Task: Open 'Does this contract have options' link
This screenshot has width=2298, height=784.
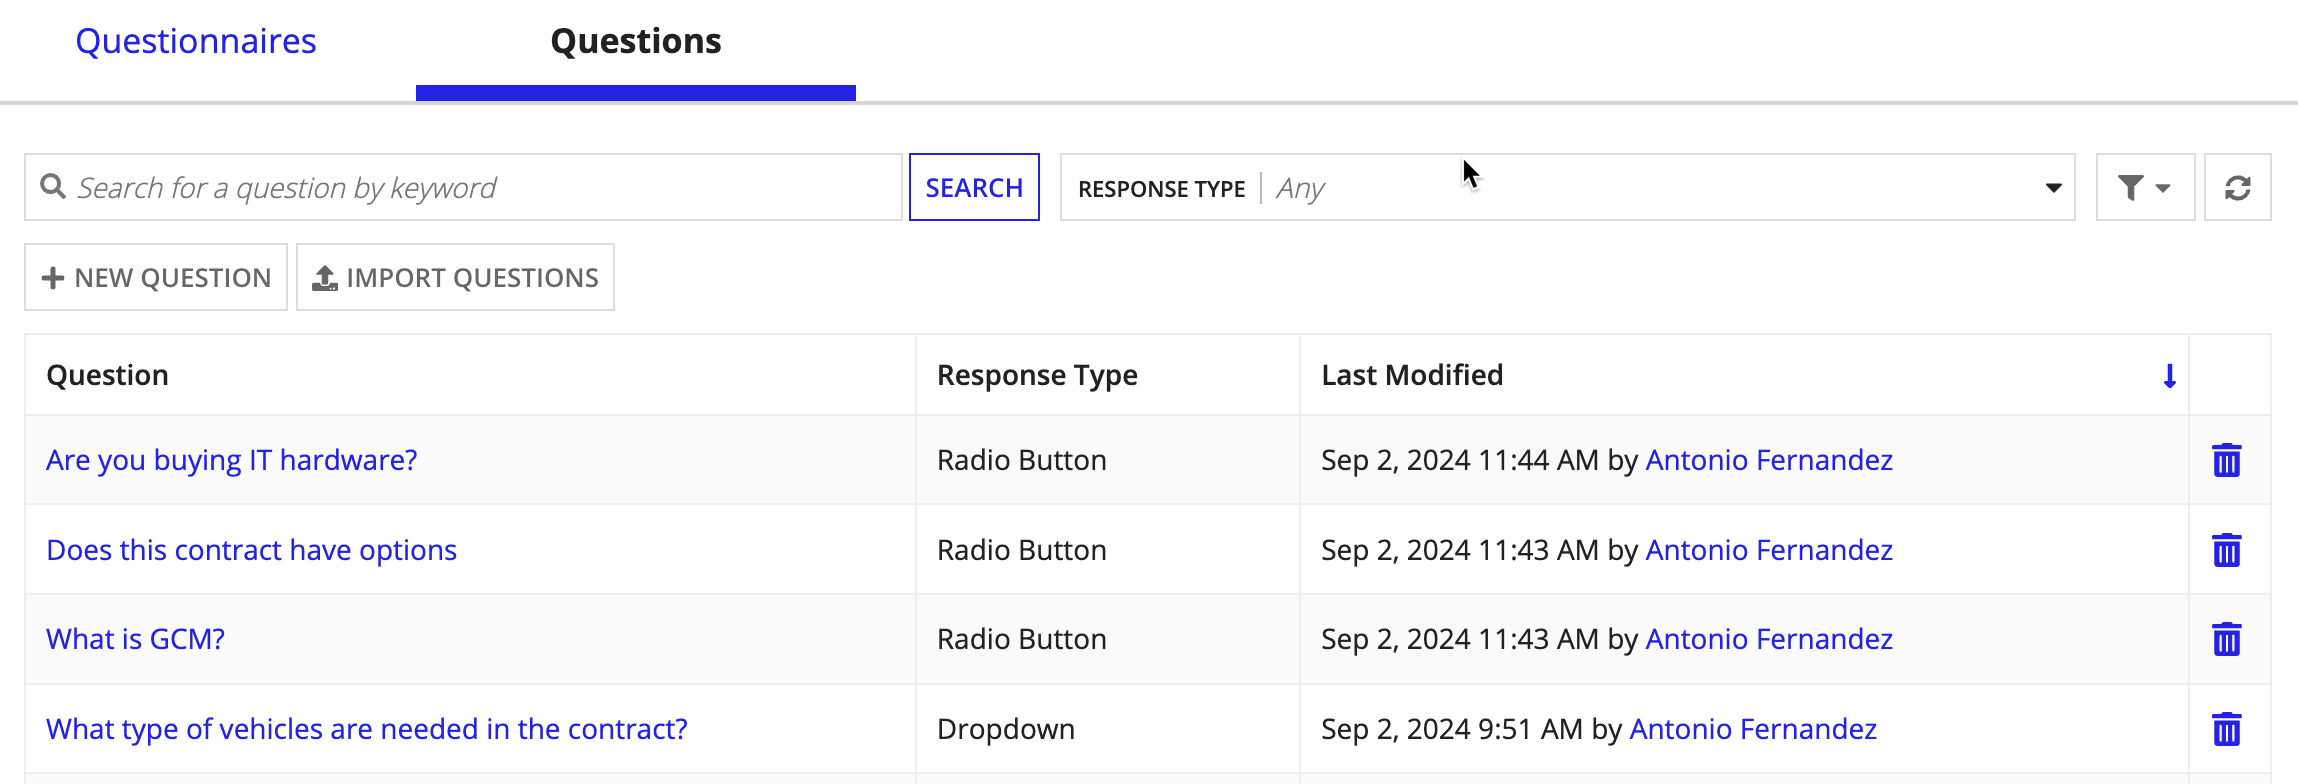Action: click(x=252, y=550)
